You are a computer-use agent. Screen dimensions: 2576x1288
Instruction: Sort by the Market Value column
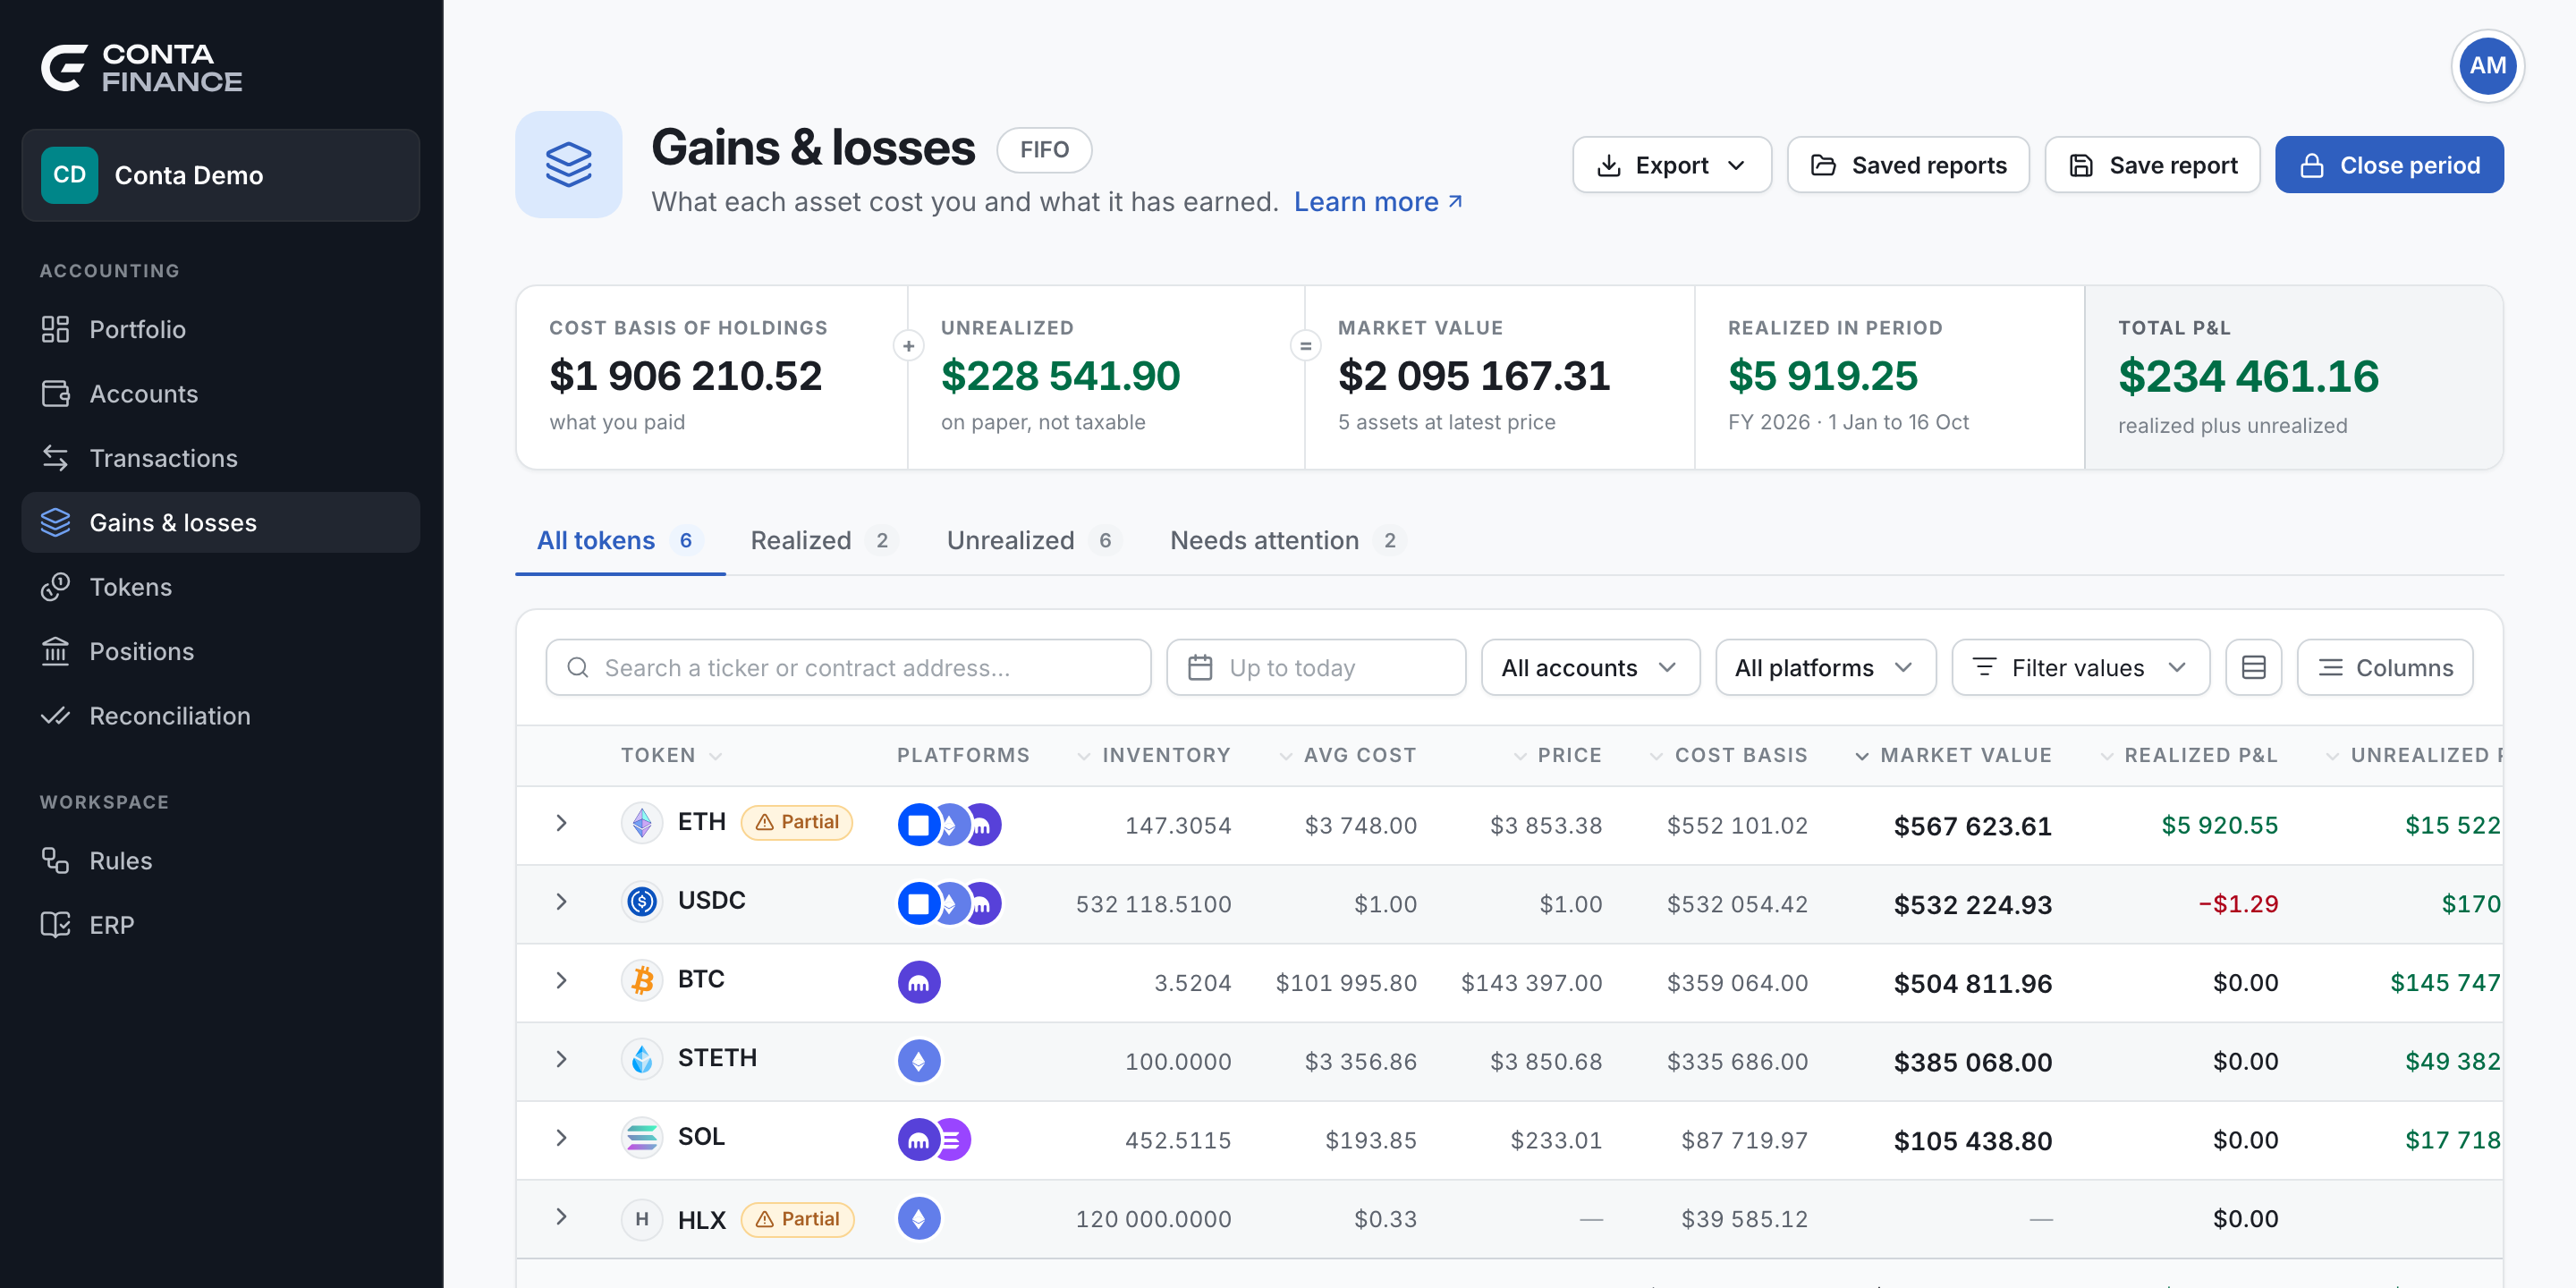(x=1953, y=755)
